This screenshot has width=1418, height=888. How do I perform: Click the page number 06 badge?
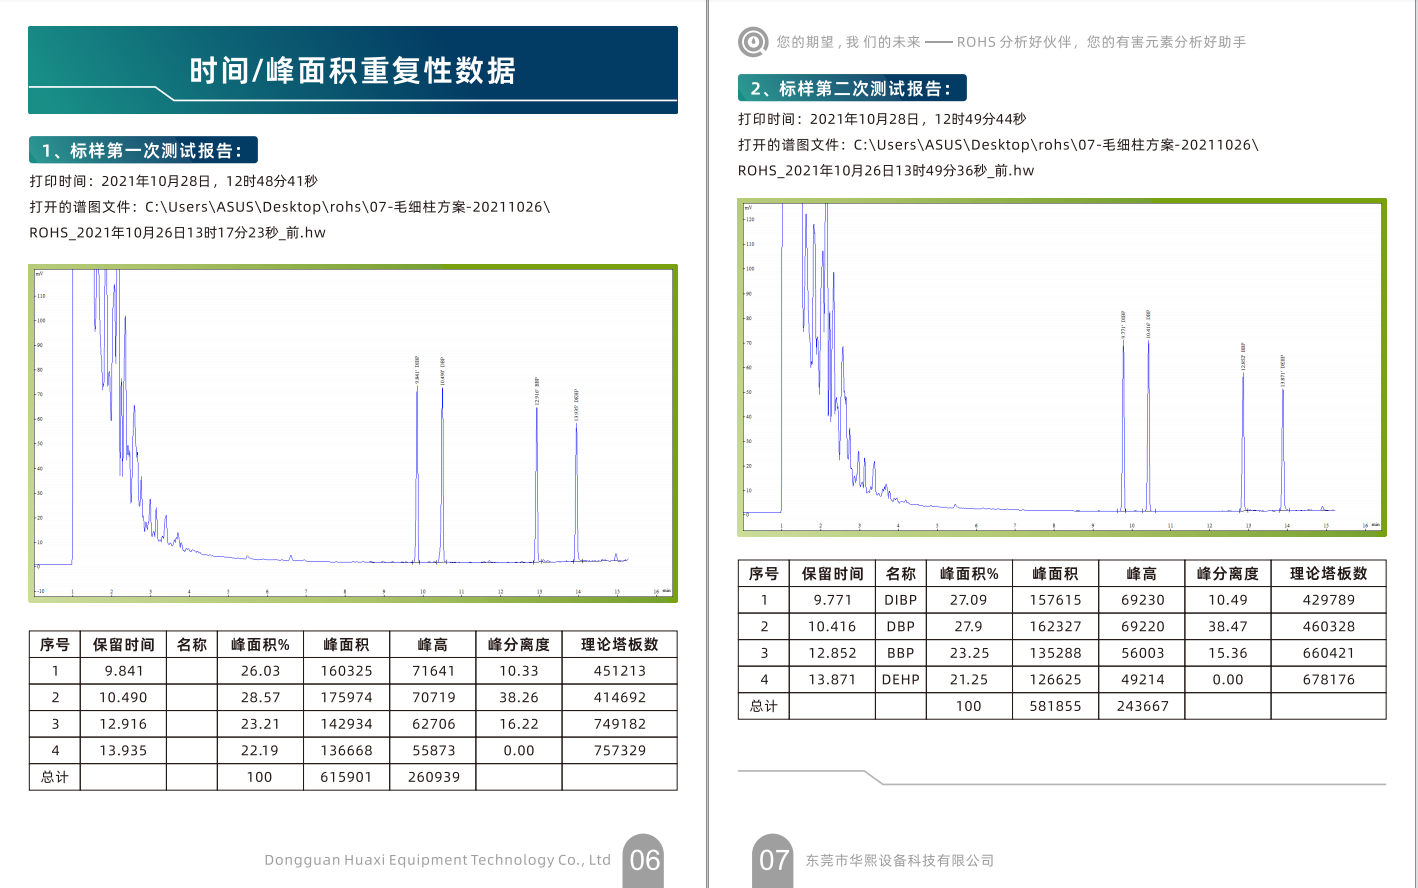click(644, 860)
